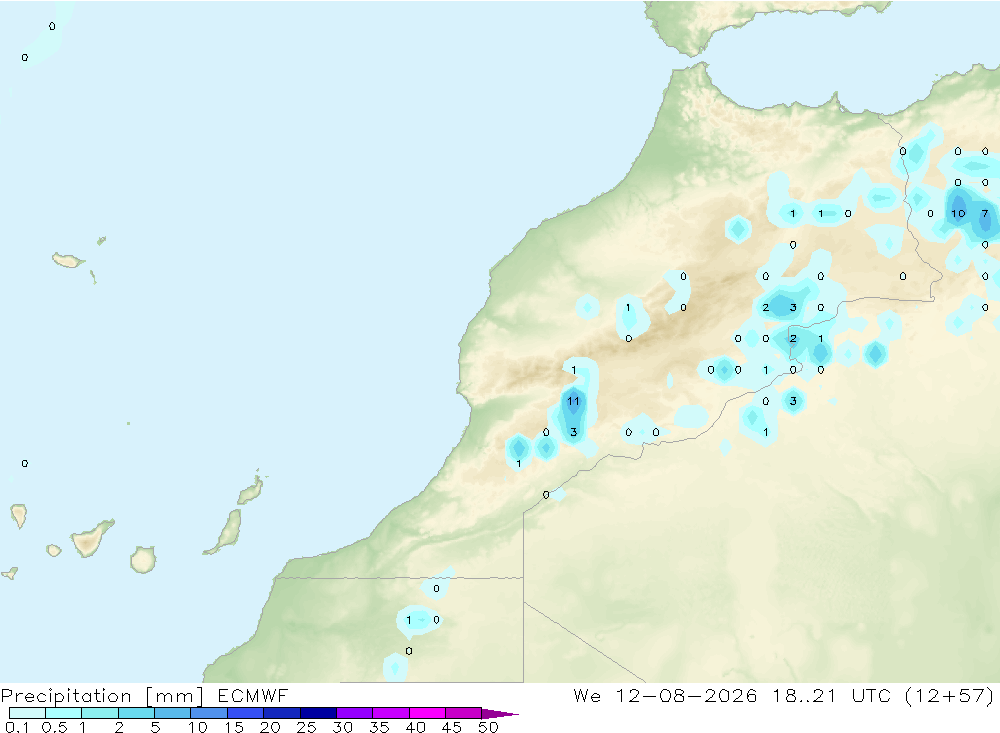Click the 'We 12-08-2026' date text
The height and width of the screenshot is (733, 1000).
tap(665, 695)
